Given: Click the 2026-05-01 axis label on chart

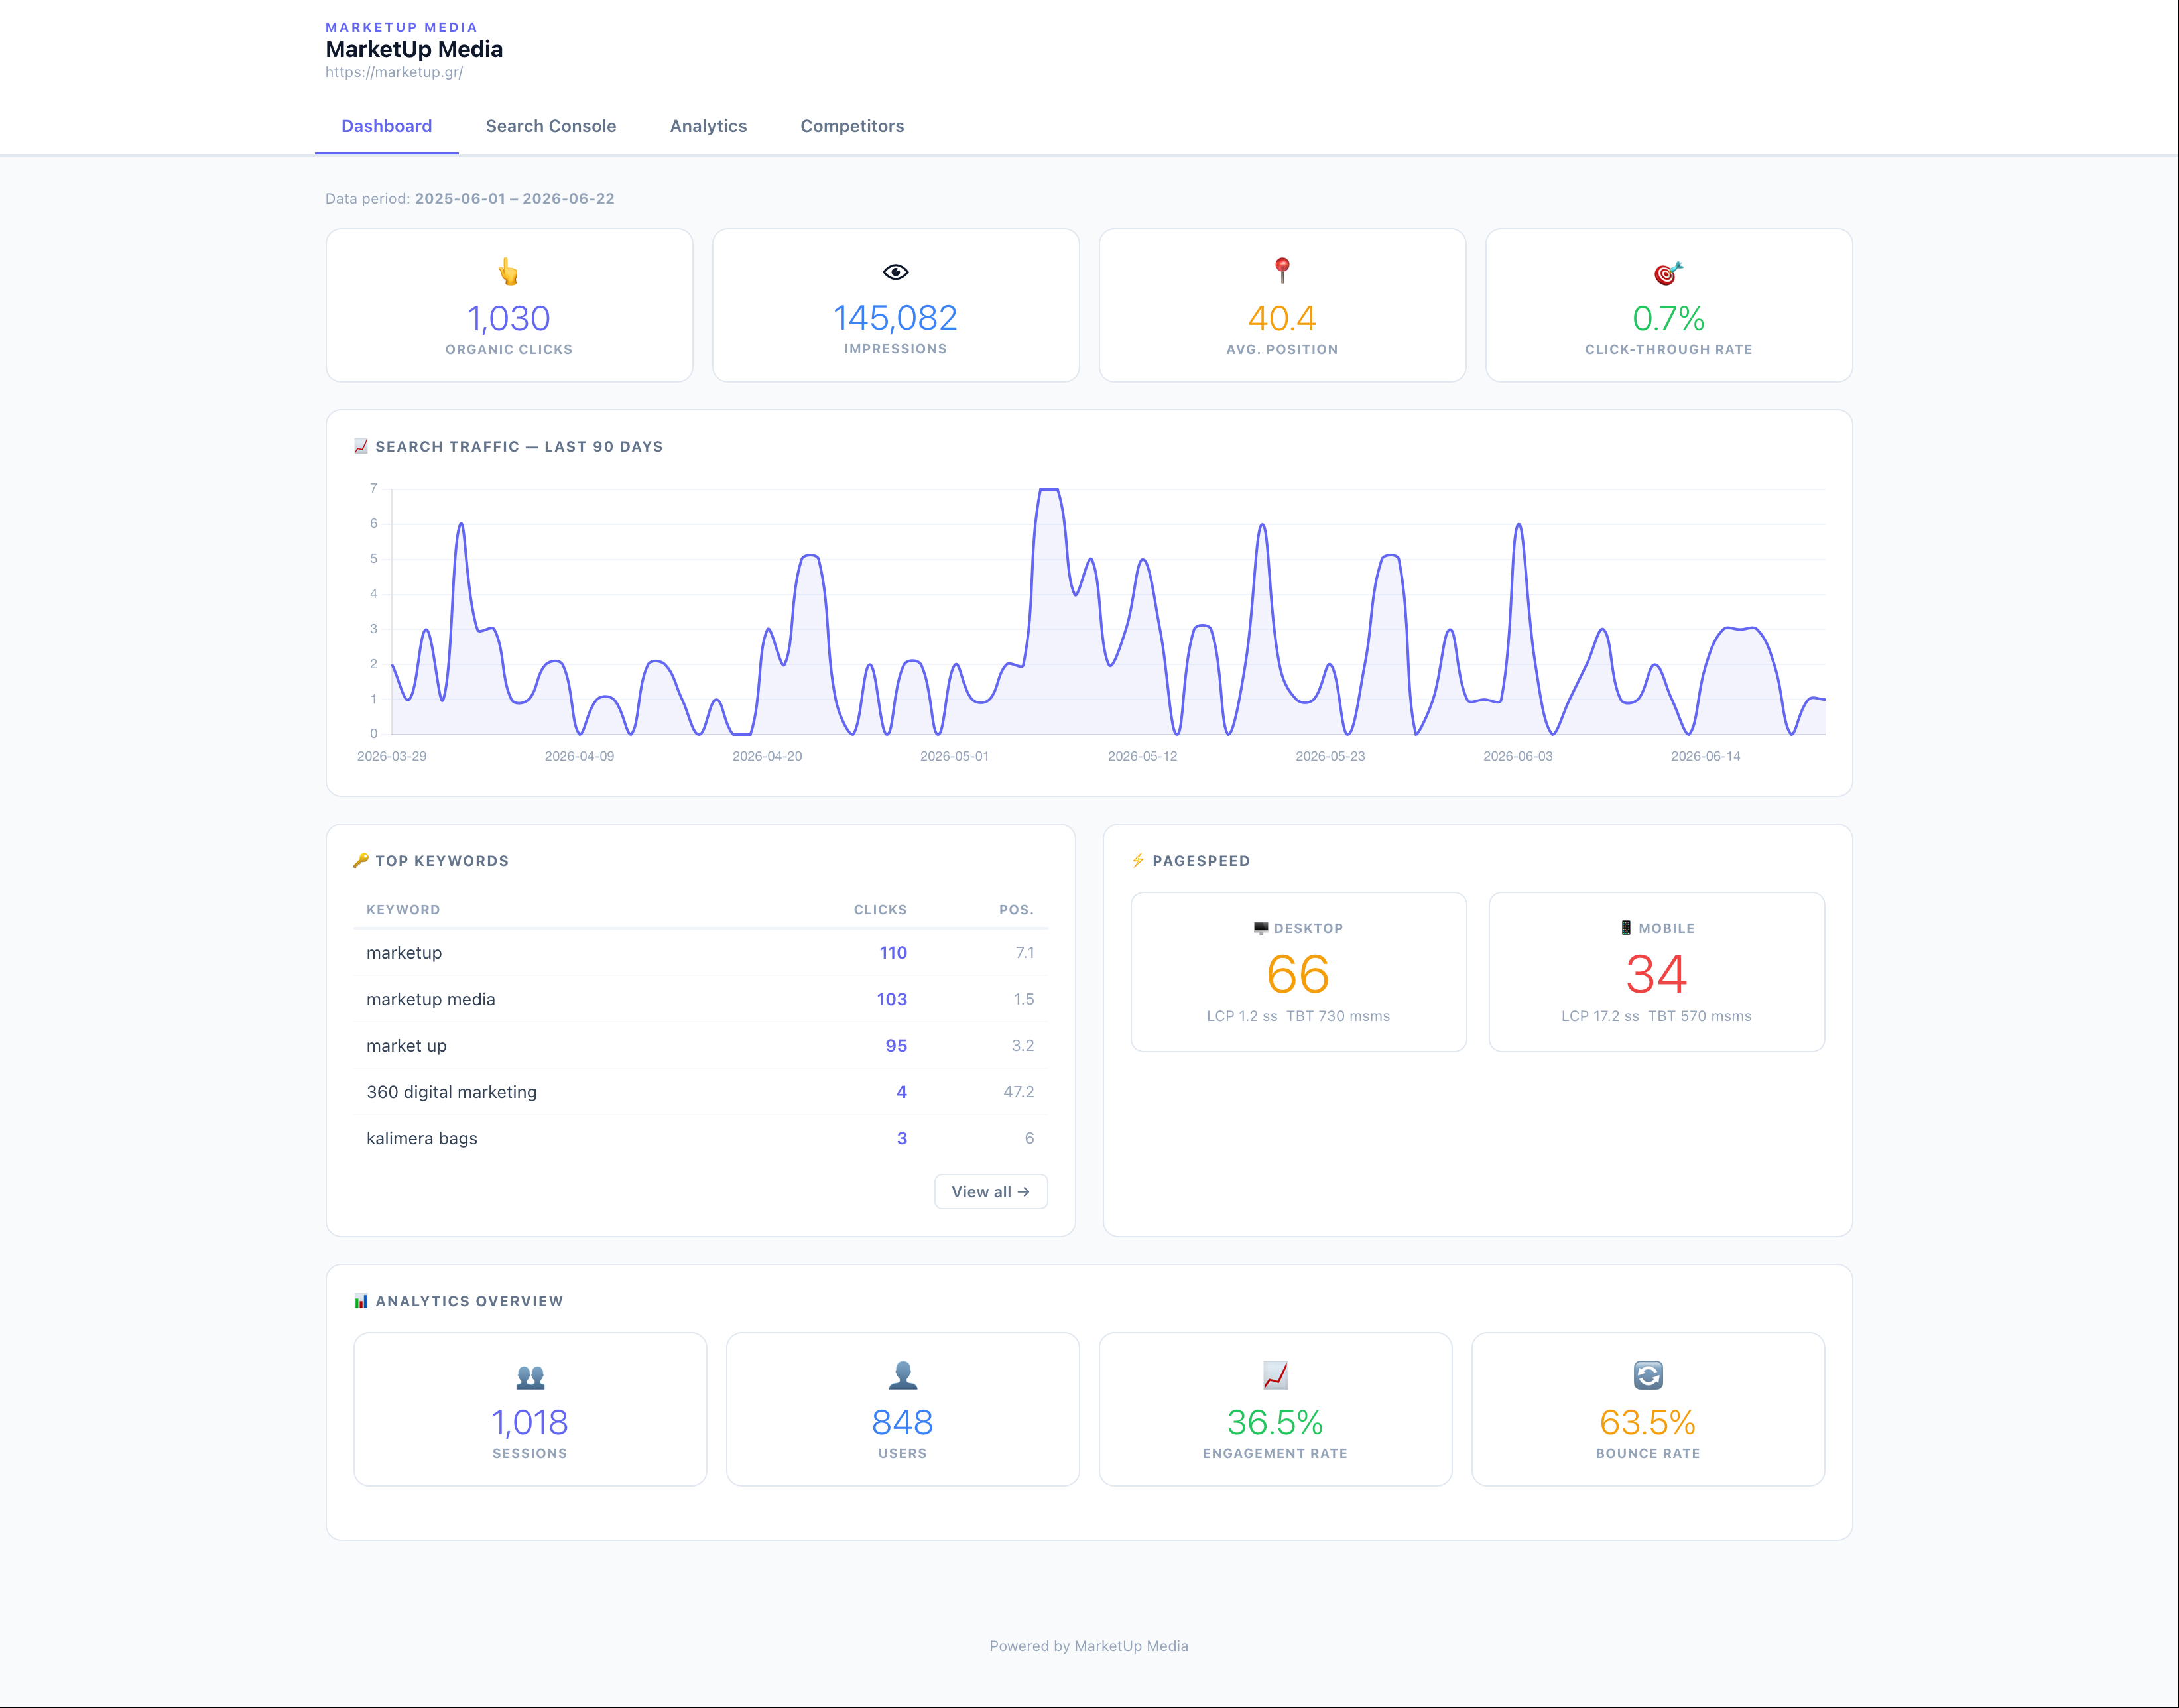Looking at the screenshot, I should pos(954,756).
